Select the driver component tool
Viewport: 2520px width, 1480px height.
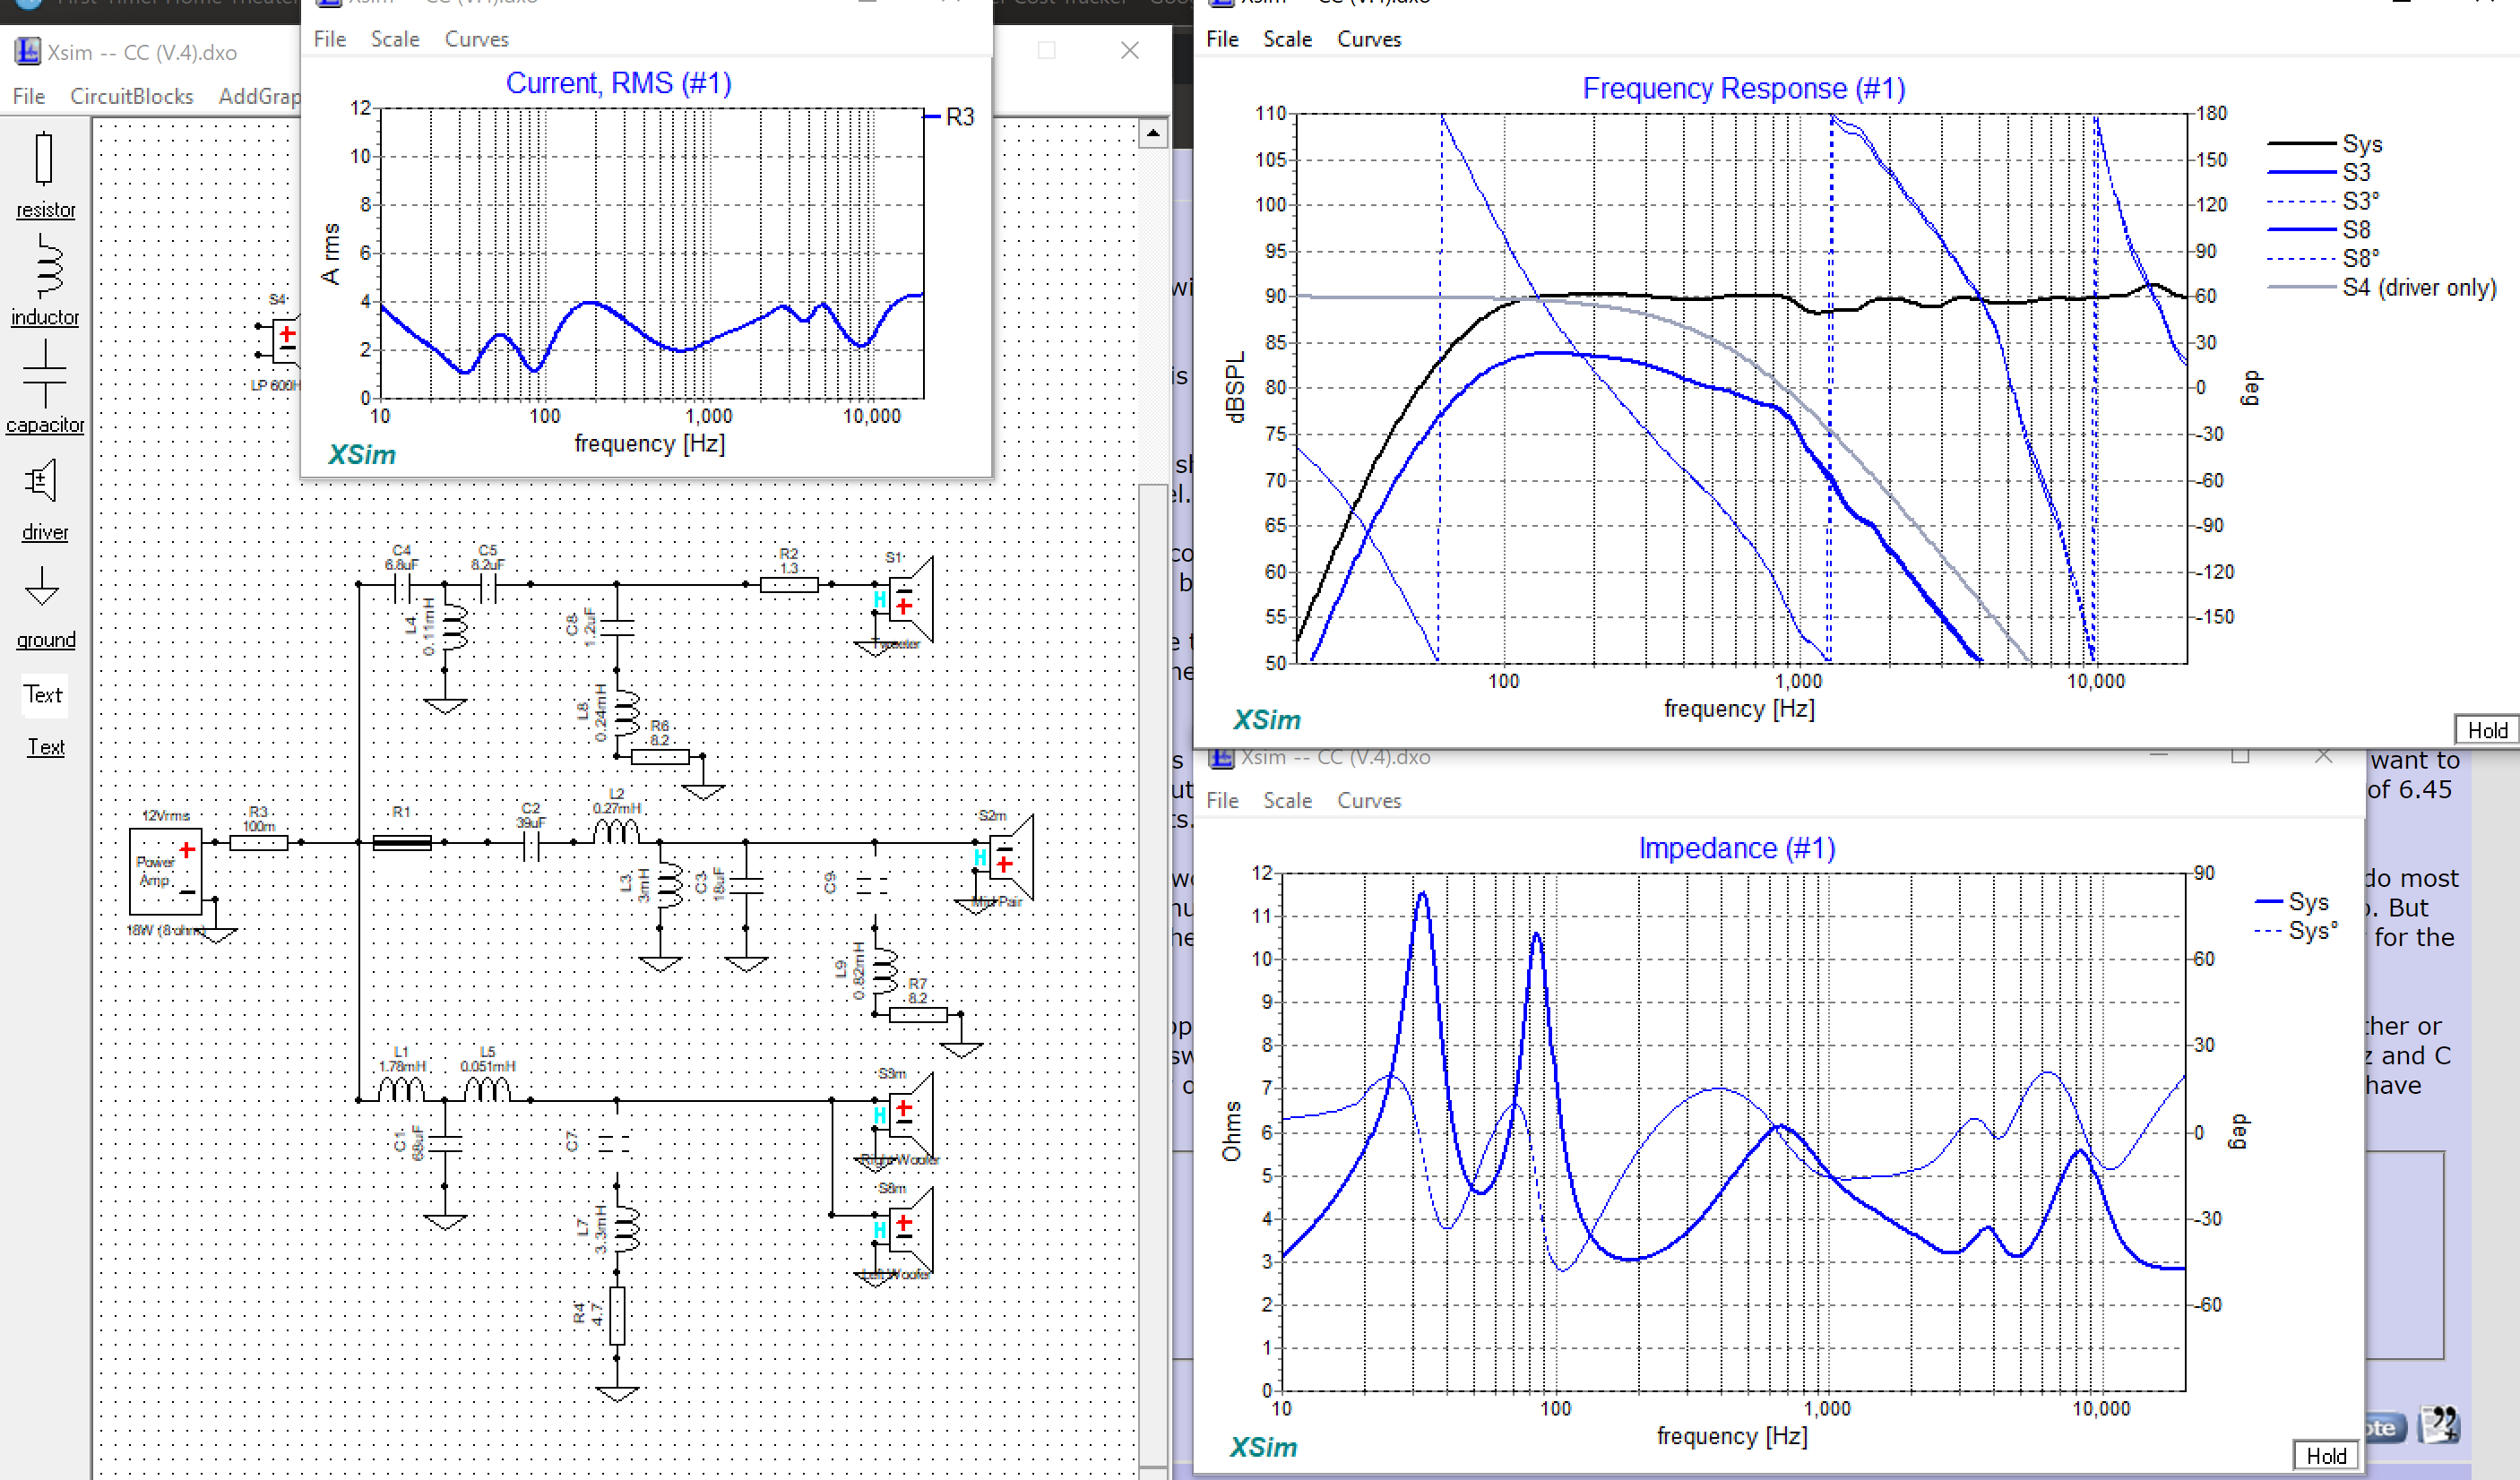pyautogui.click(x=44, y=500)
